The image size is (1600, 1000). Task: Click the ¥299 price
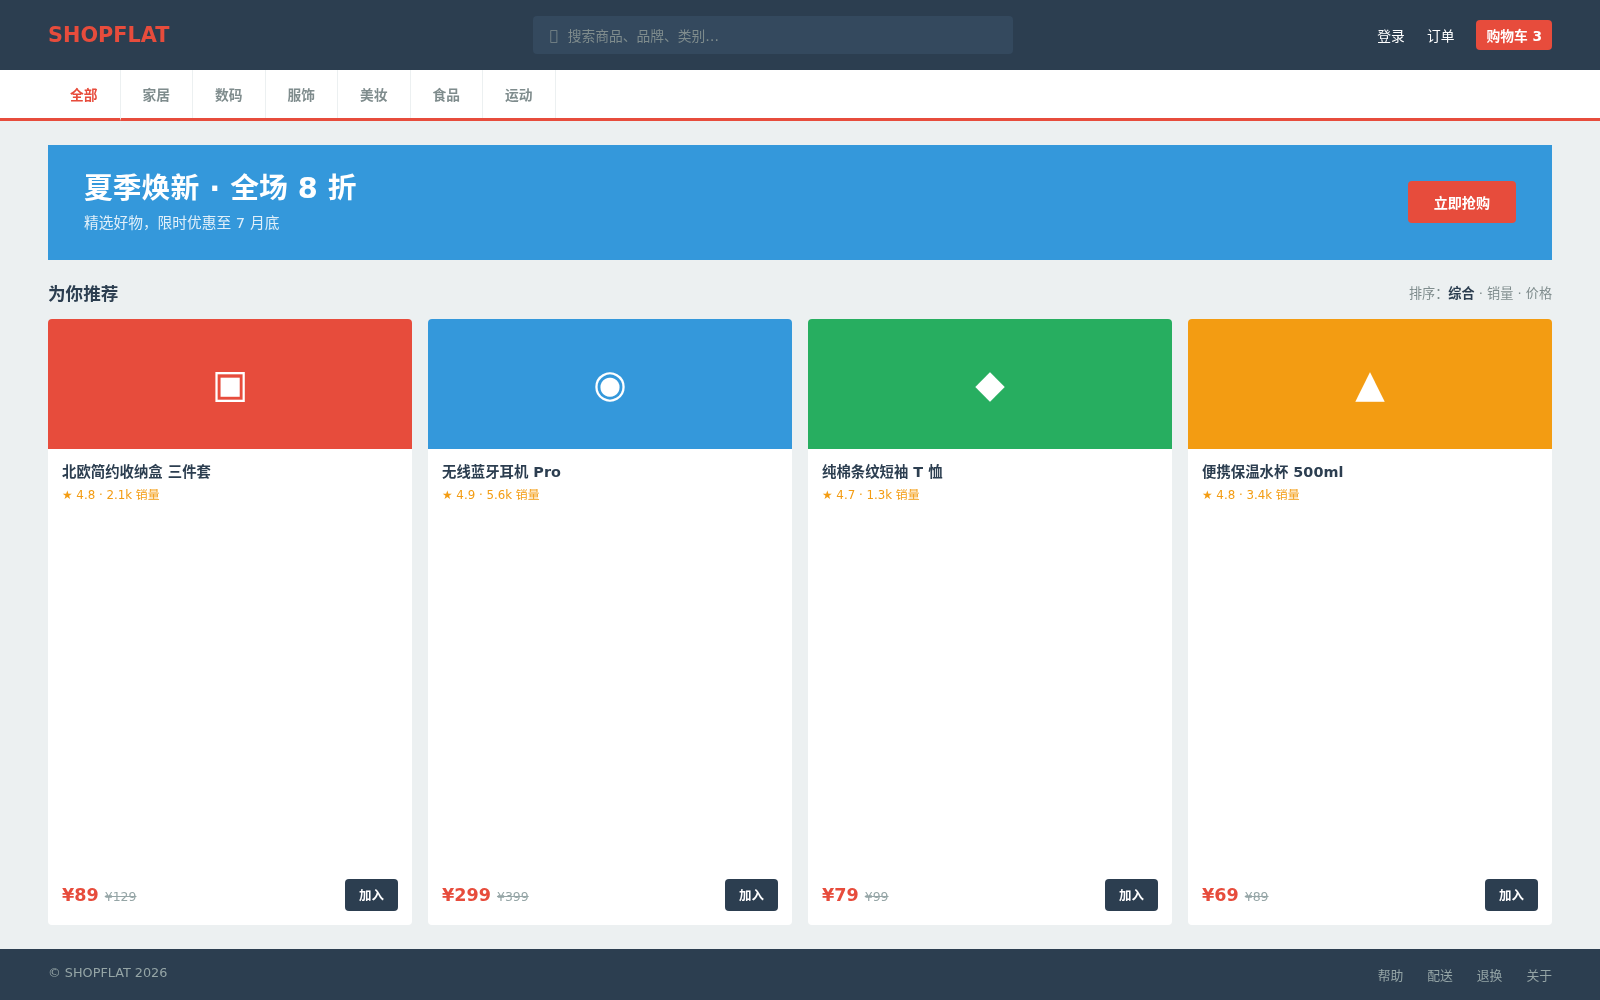coord(466,895)
